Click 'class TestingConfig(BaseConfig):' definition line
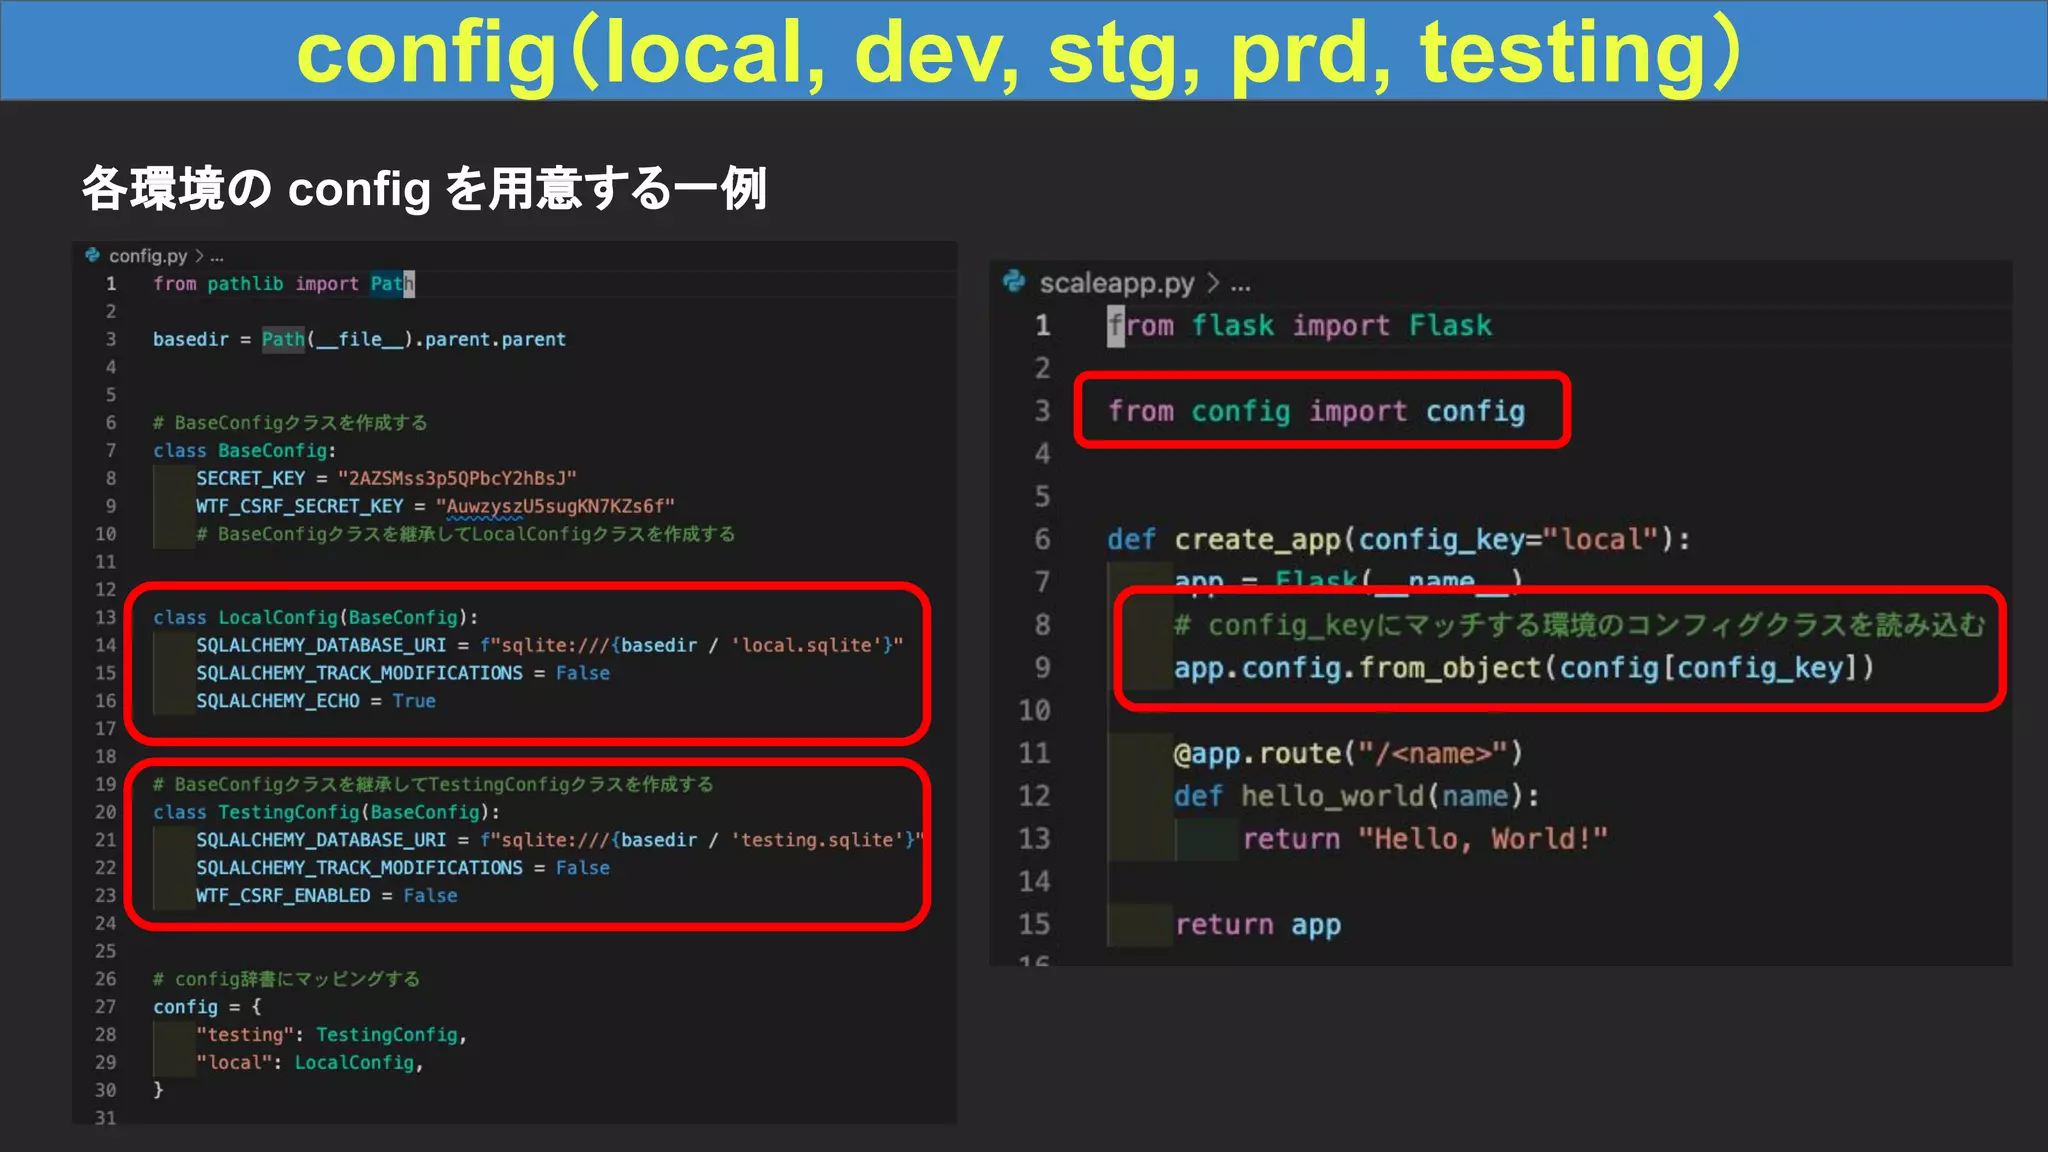Screen dimensions: 2048x1152 [x=326, y=812]
